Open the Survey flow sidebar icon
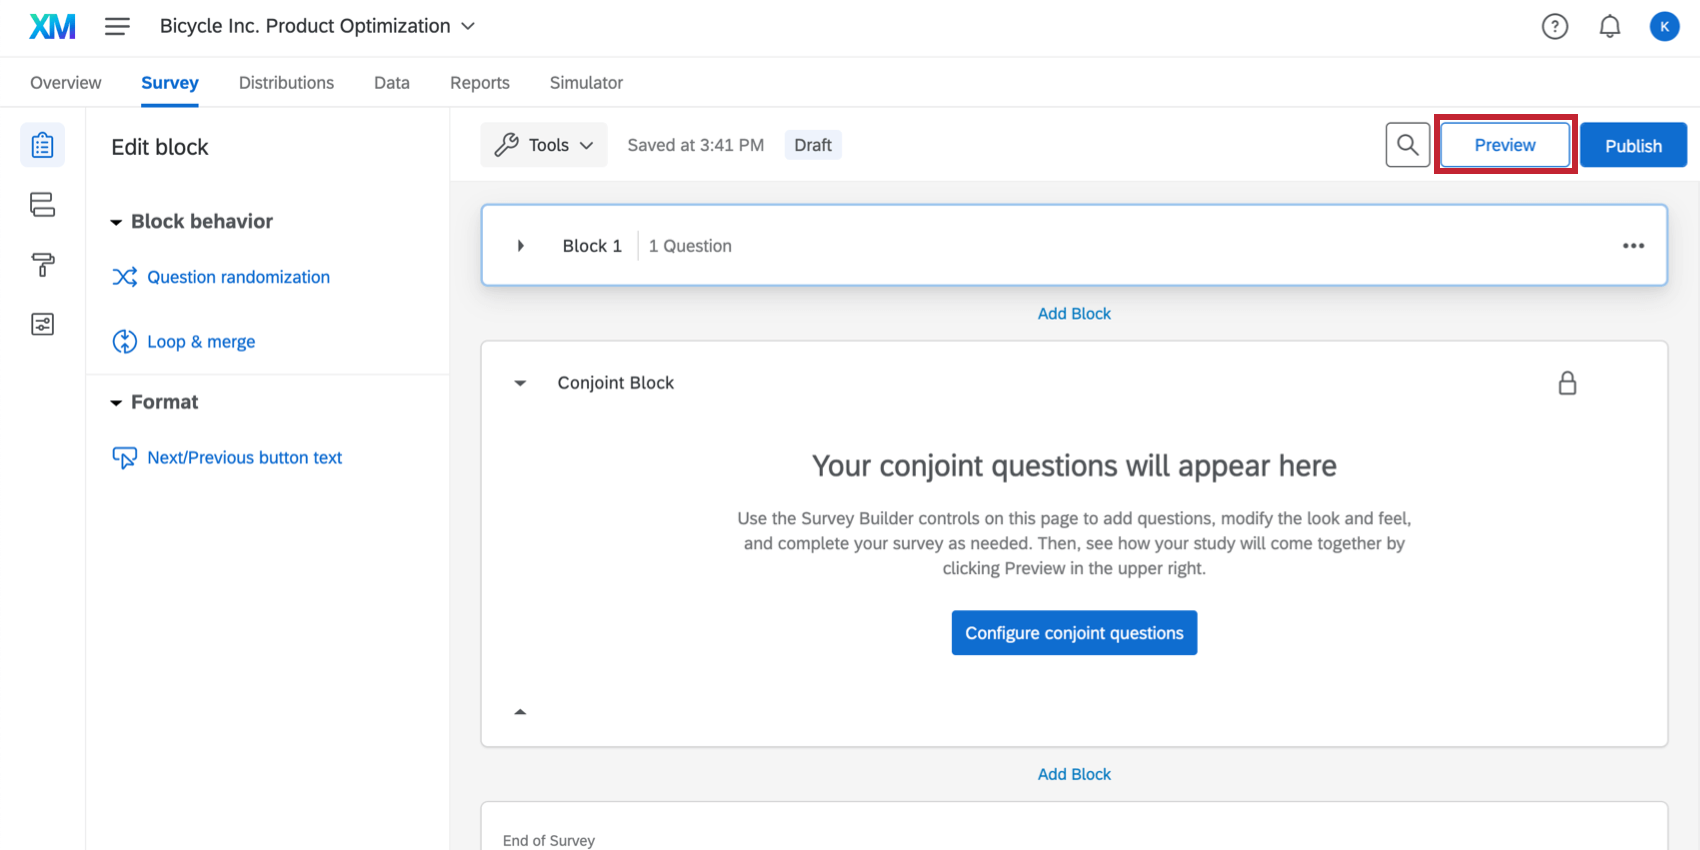The image size is (1700, 850). click(x=42, y=205)
